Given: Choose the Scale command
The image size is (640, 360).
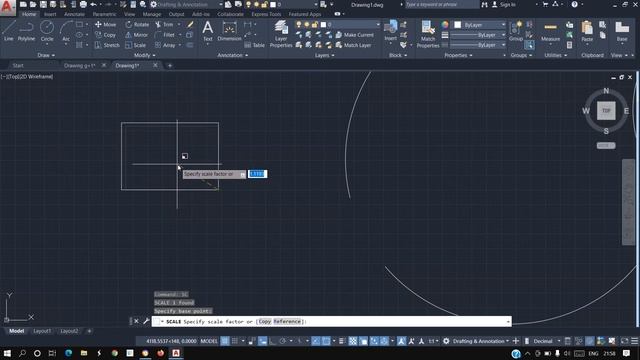Looking at the screenshot, I should 136,45.
